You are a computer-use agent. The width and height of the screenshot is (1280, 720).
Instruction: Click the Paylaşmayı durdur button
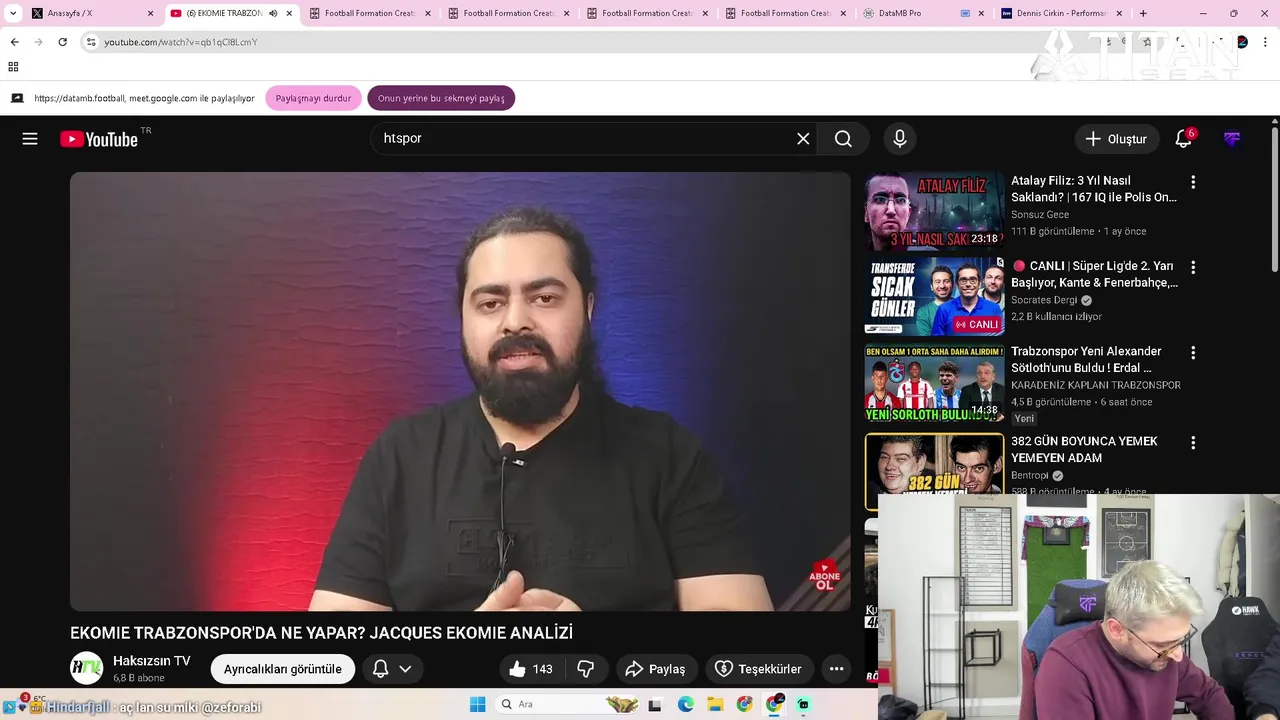[x=313, y=98]
